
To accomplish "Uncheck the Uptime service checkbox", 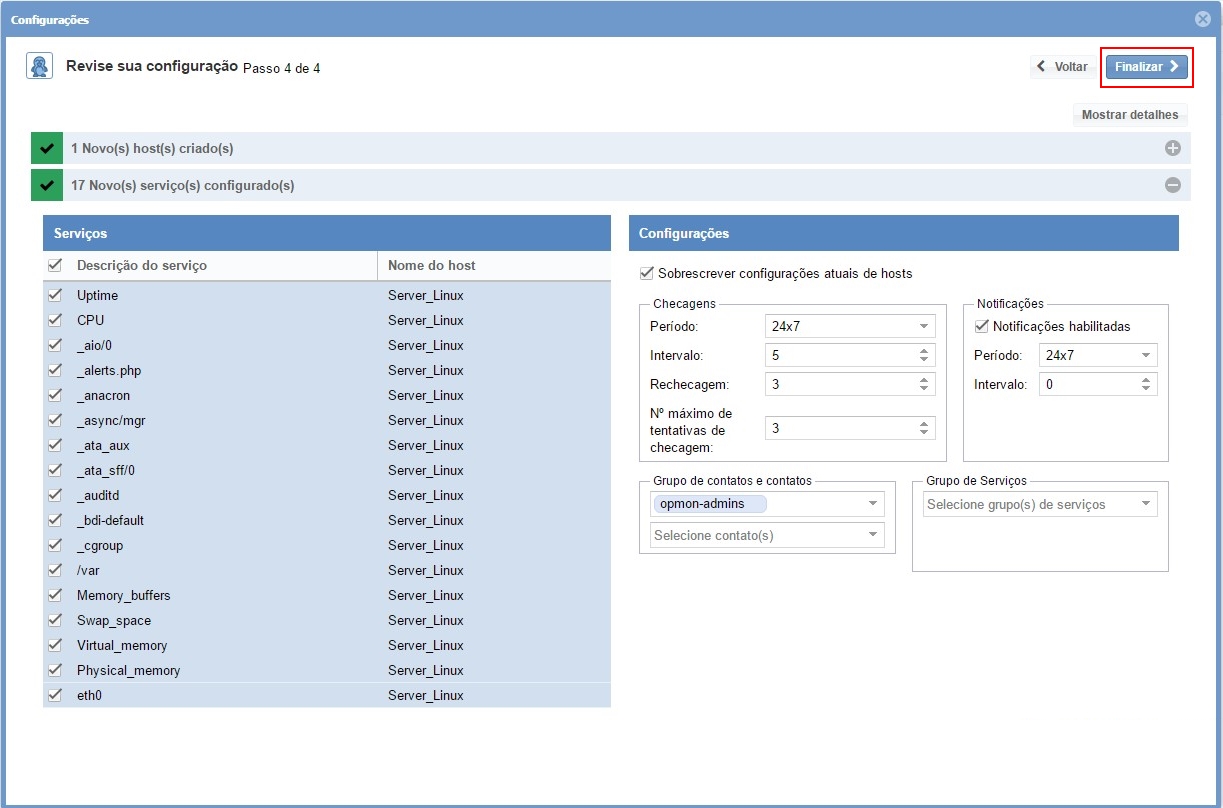I will coord(55,295).
